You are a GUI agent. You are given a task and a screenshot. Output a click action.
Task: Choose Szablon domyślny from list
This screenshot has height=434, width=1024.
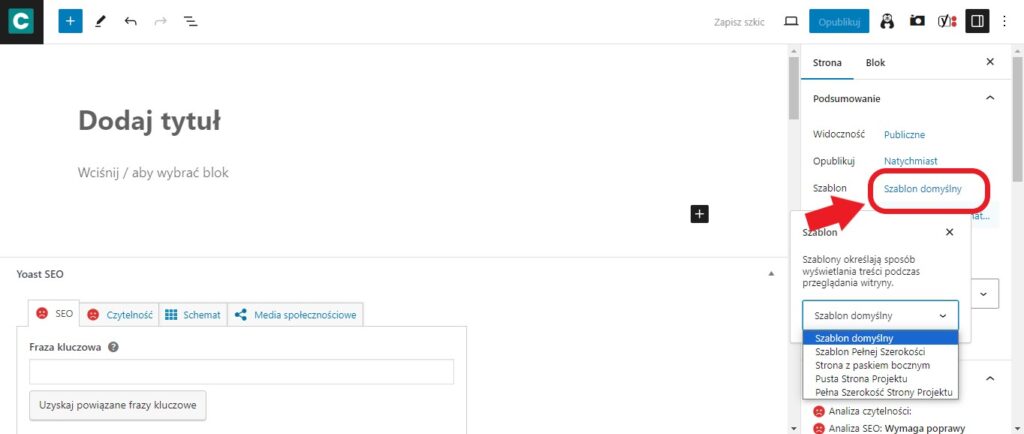pos(880,338)
